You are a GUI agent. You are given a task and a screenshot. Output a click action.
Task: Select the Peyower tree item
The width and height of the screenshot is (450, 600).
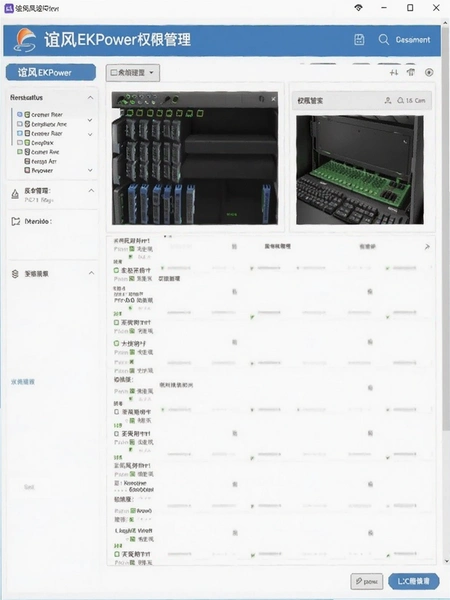click(x=42, y=170)
